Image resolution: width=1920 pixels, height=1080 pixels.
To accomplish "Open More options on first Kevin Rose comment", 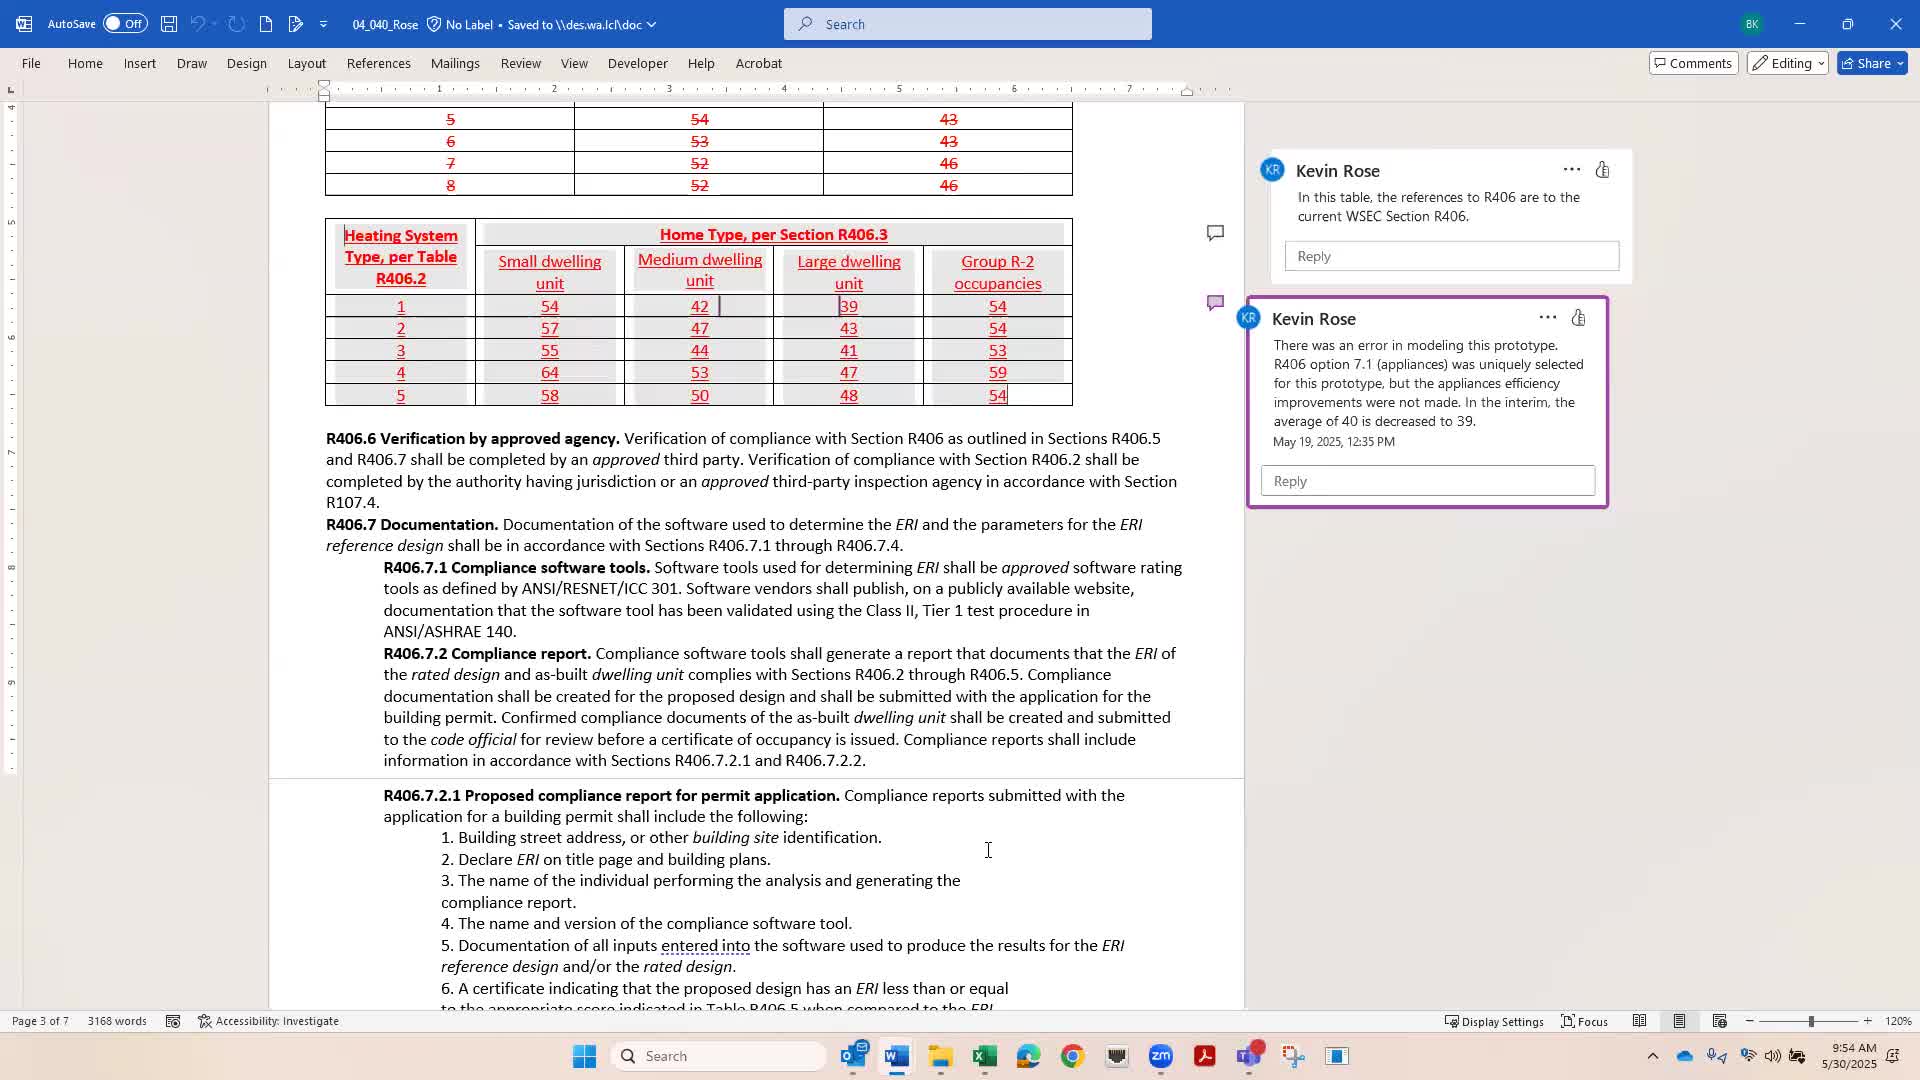I will click(1572, 170).
